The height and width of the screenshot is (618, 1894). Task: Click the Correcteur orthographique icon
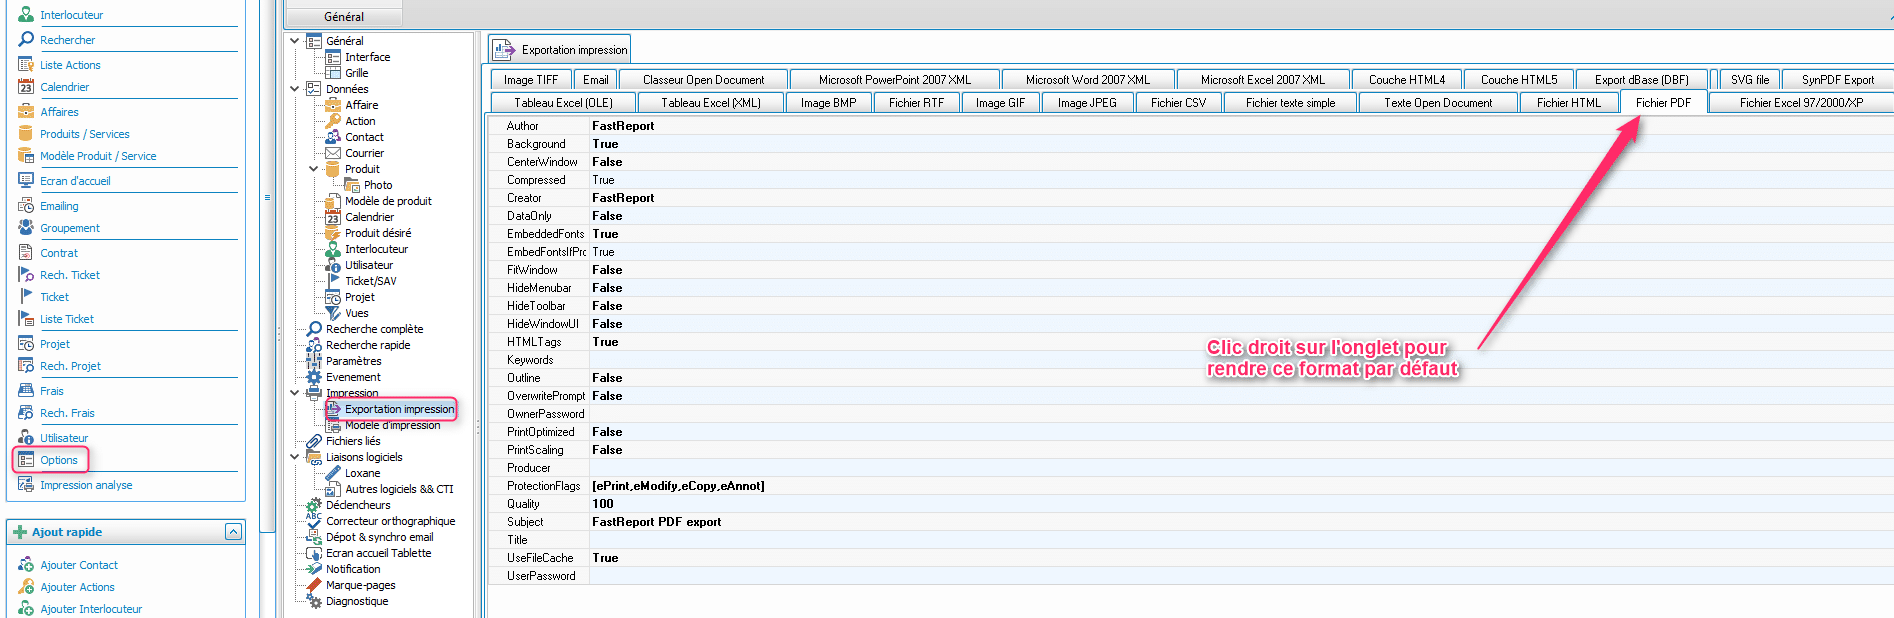click(314, 521)
